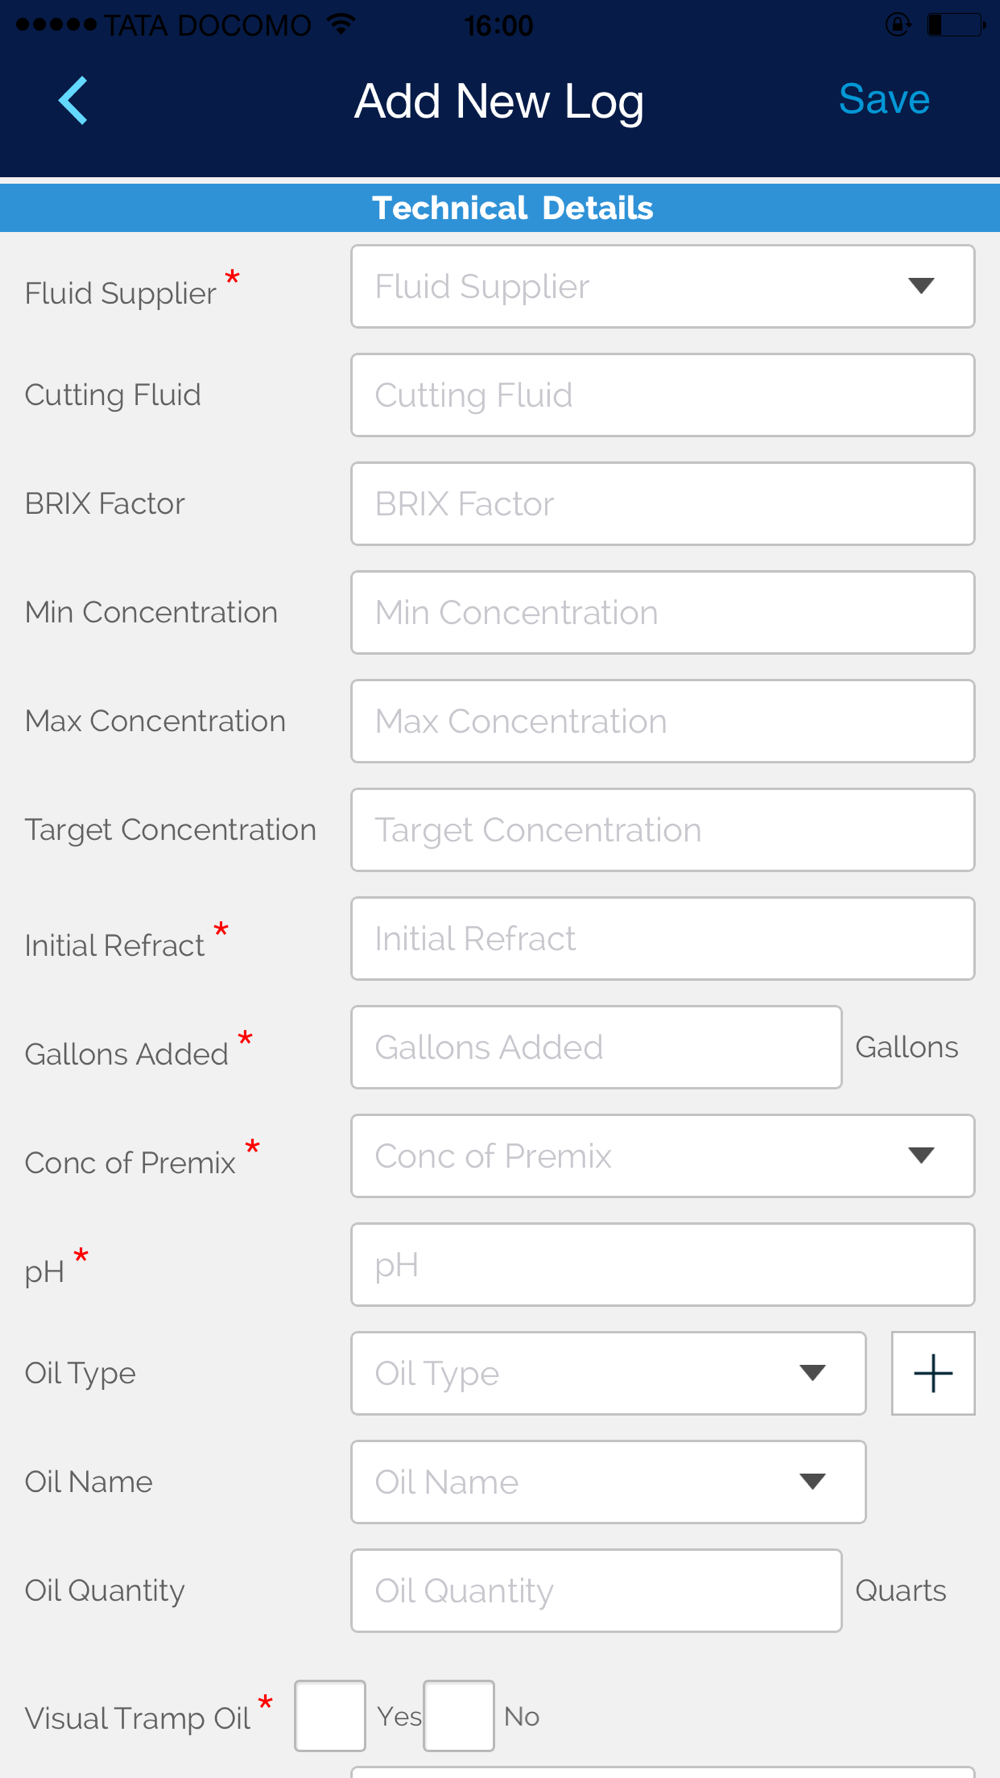
Task: Tap the Min Concentration field
Action: [662, 613]
